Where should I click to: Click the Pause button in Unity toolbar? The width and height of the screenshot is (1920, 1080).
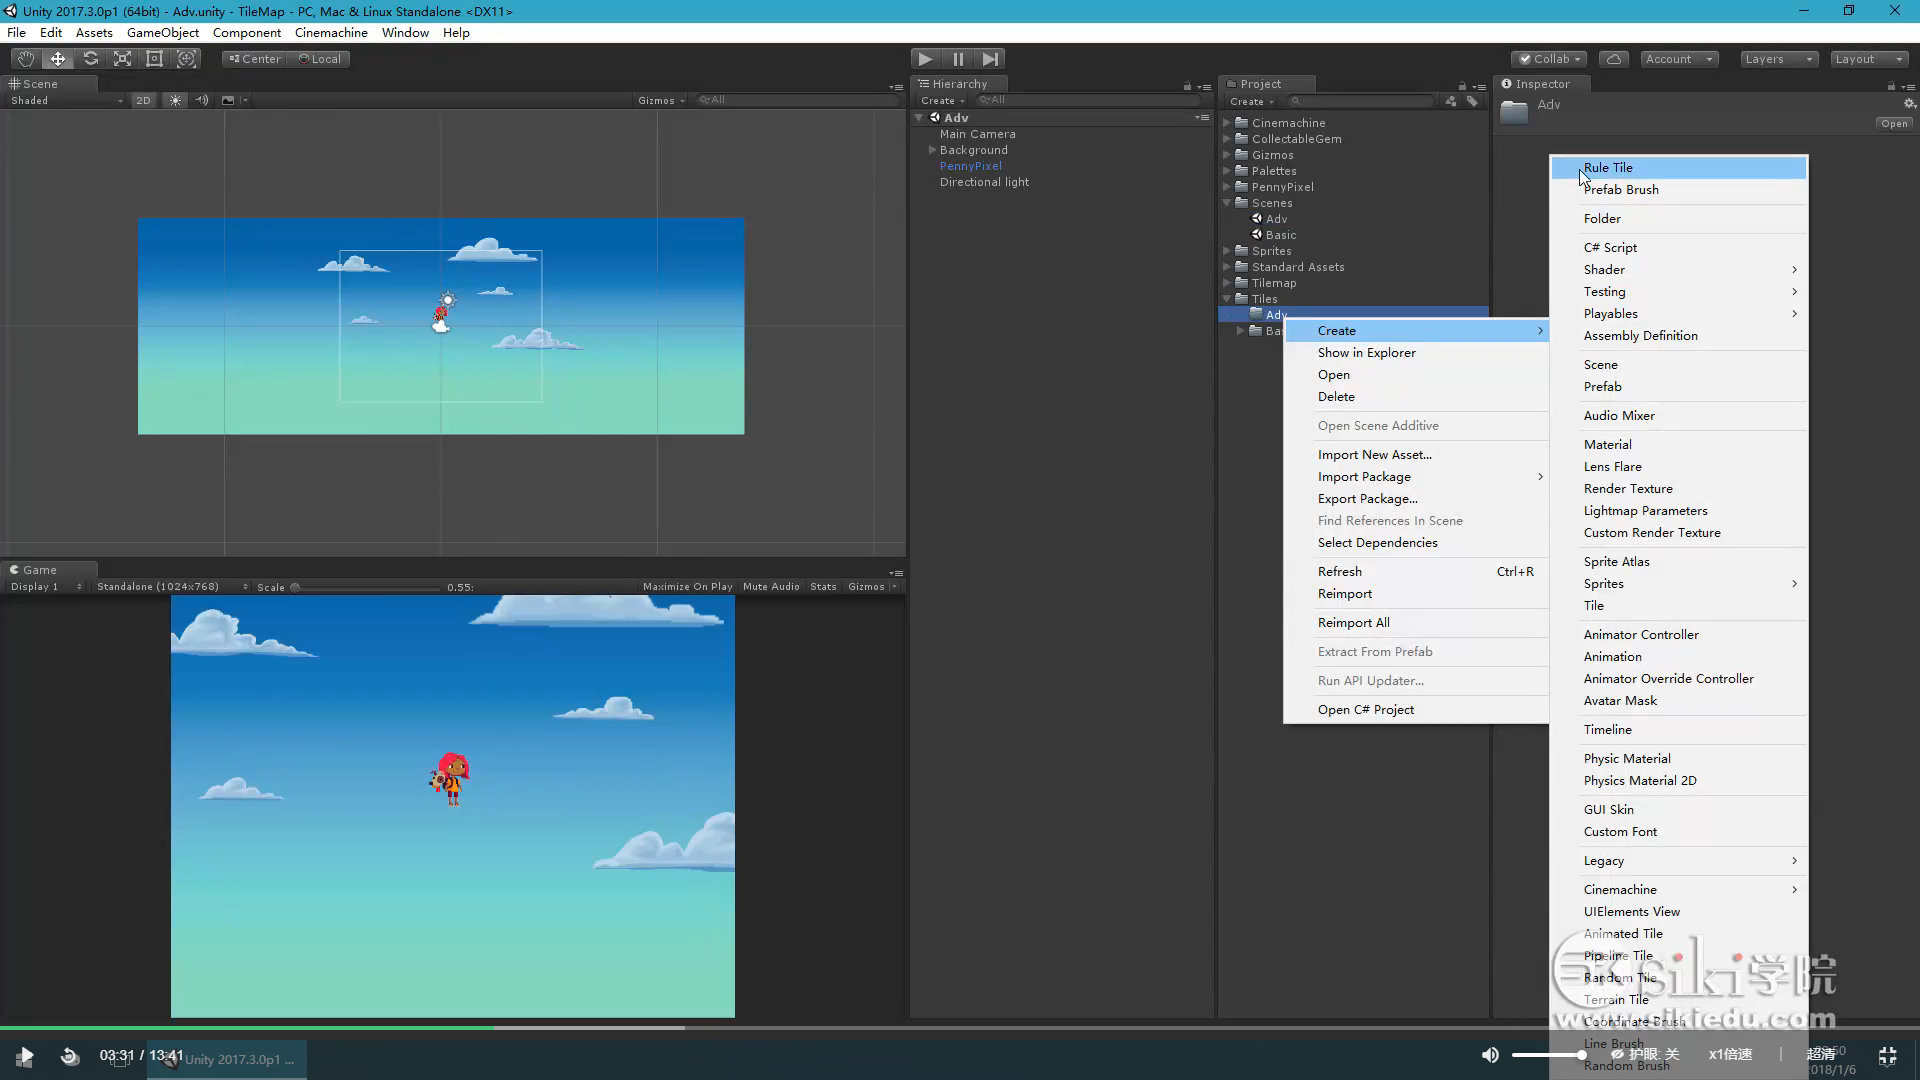(958, 59)
